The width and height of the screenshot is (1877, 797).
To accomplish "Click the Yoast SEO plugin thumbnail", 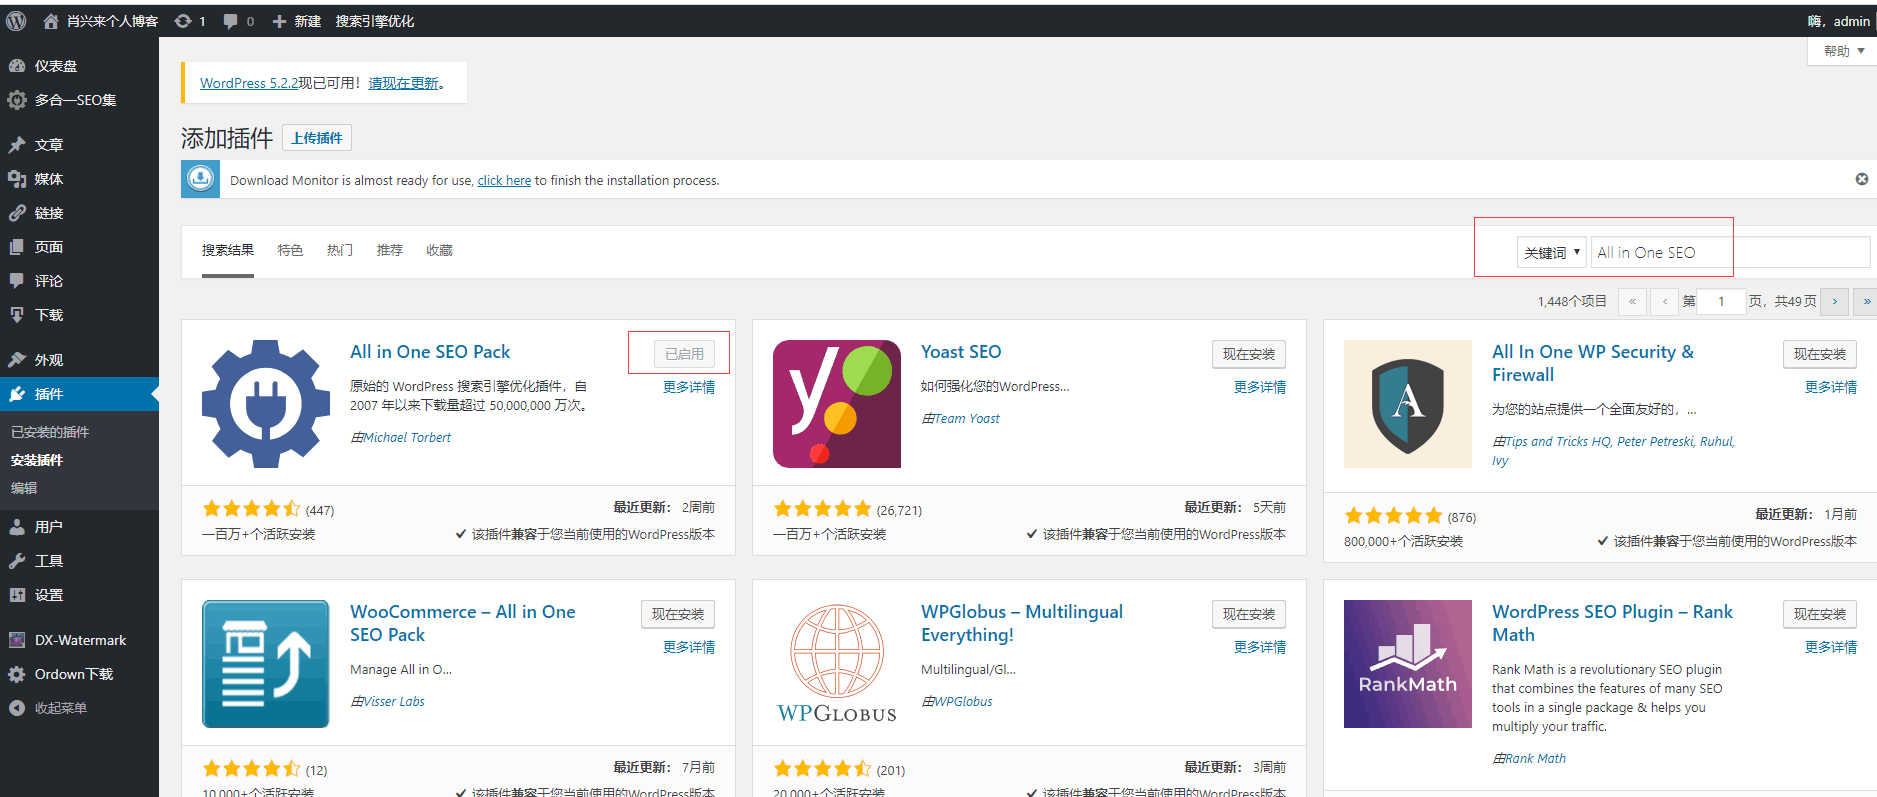I will pyautogui.click(x=837, y=404).
